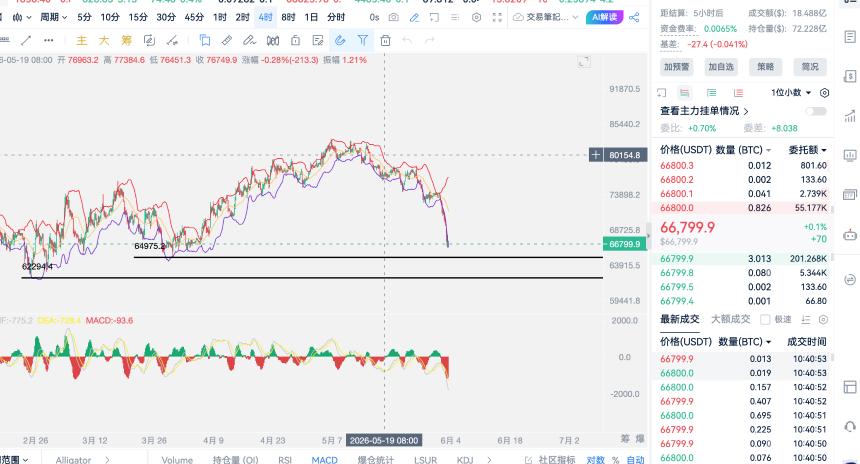Open order book settings hexagon icon
This screenshot has width=860, height=464.
coord(824,93)
